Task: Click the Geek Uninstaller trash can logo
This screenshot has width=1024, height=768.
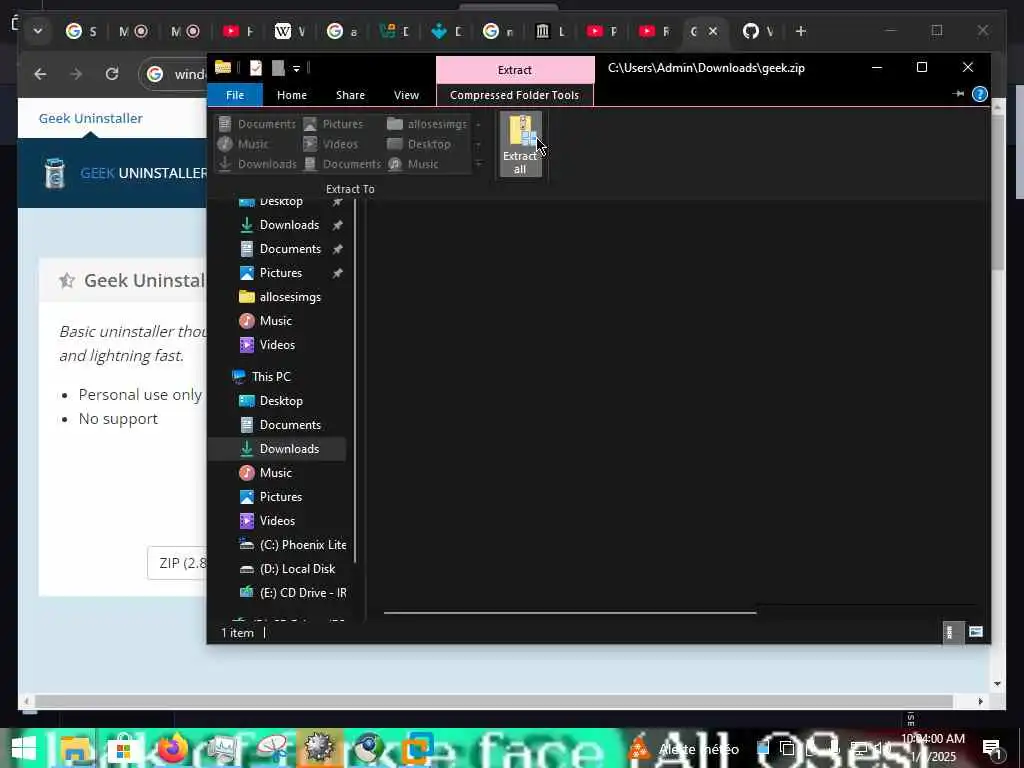Action: click(x=55, y=173)
